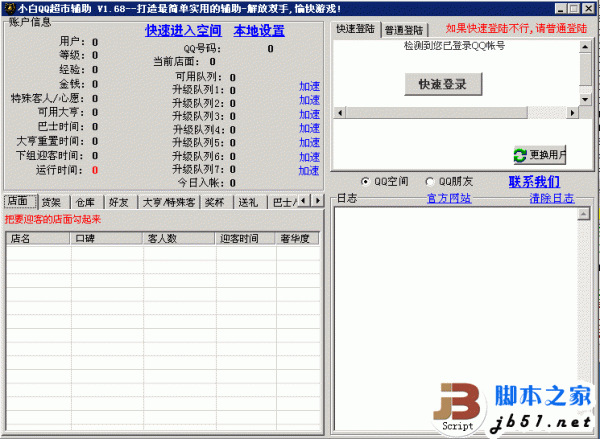This screenshot has height=439, width=600.
Task: Click 加速 for 升级队列4
Action: tap(309, 128)
